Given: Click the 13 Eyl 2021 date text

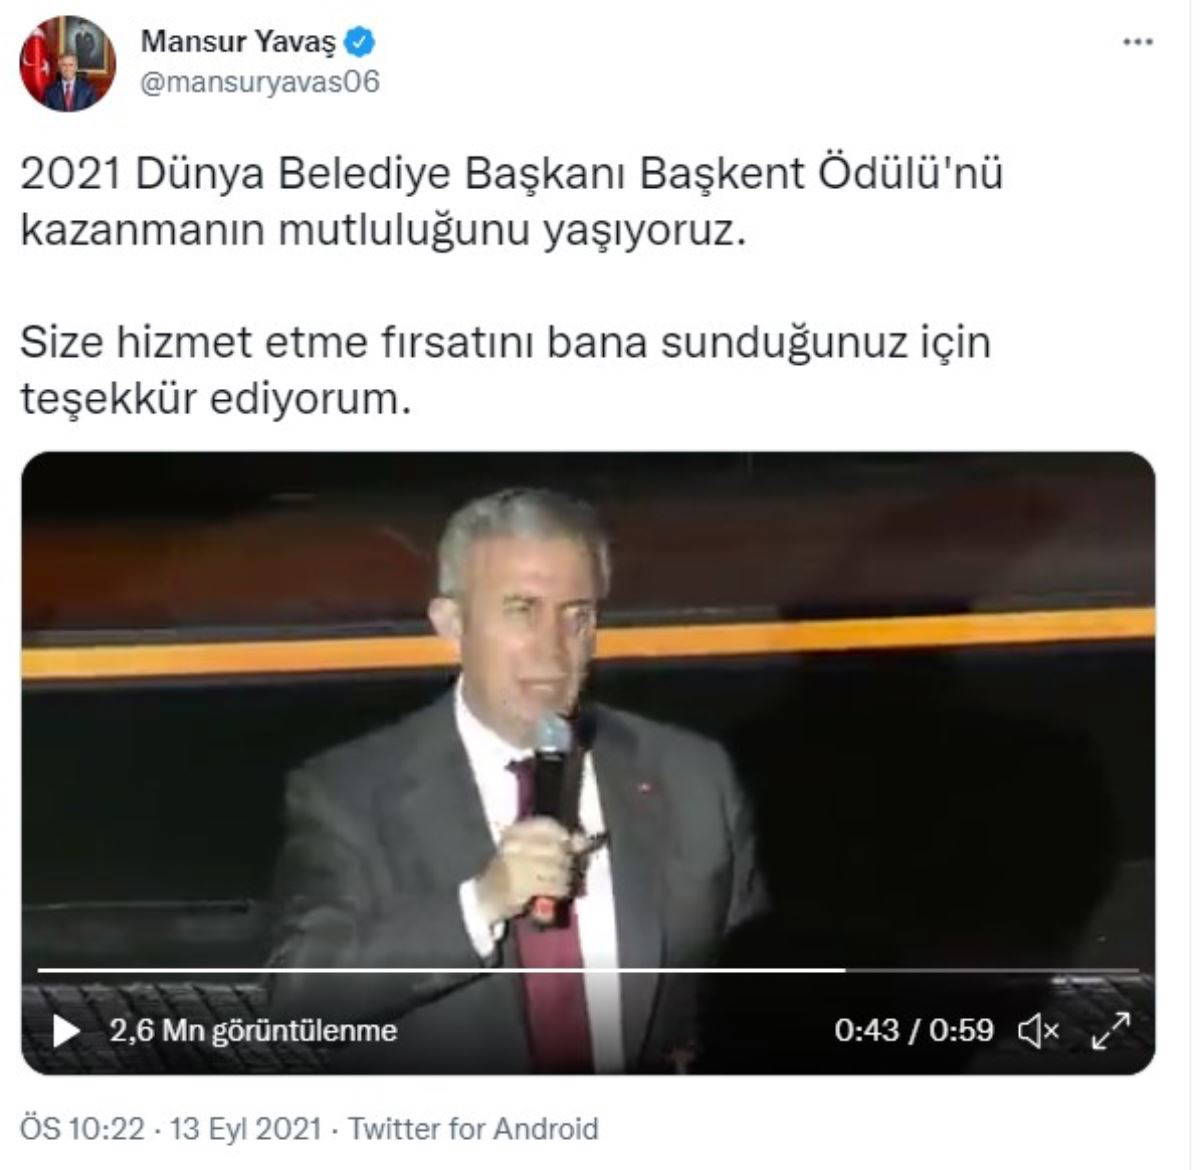Looking at the screenshot, I should 246,1129.
